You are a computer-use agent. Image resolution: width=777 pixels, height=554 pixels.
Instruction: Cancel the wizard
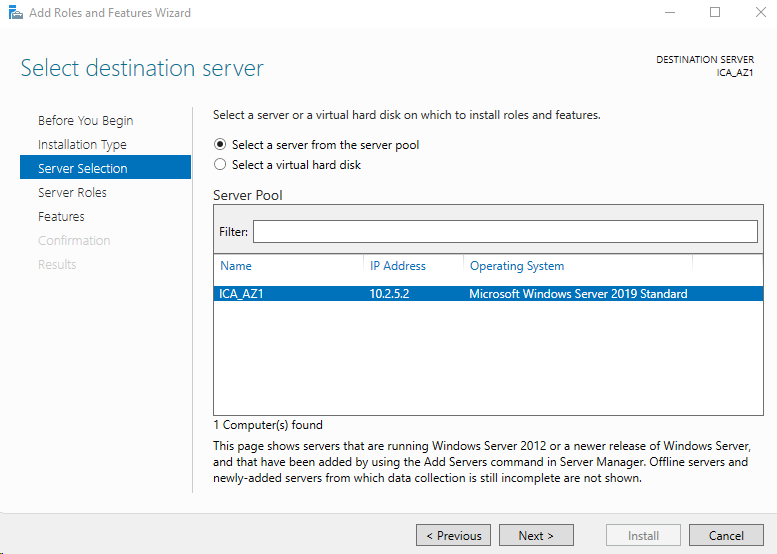726,535
